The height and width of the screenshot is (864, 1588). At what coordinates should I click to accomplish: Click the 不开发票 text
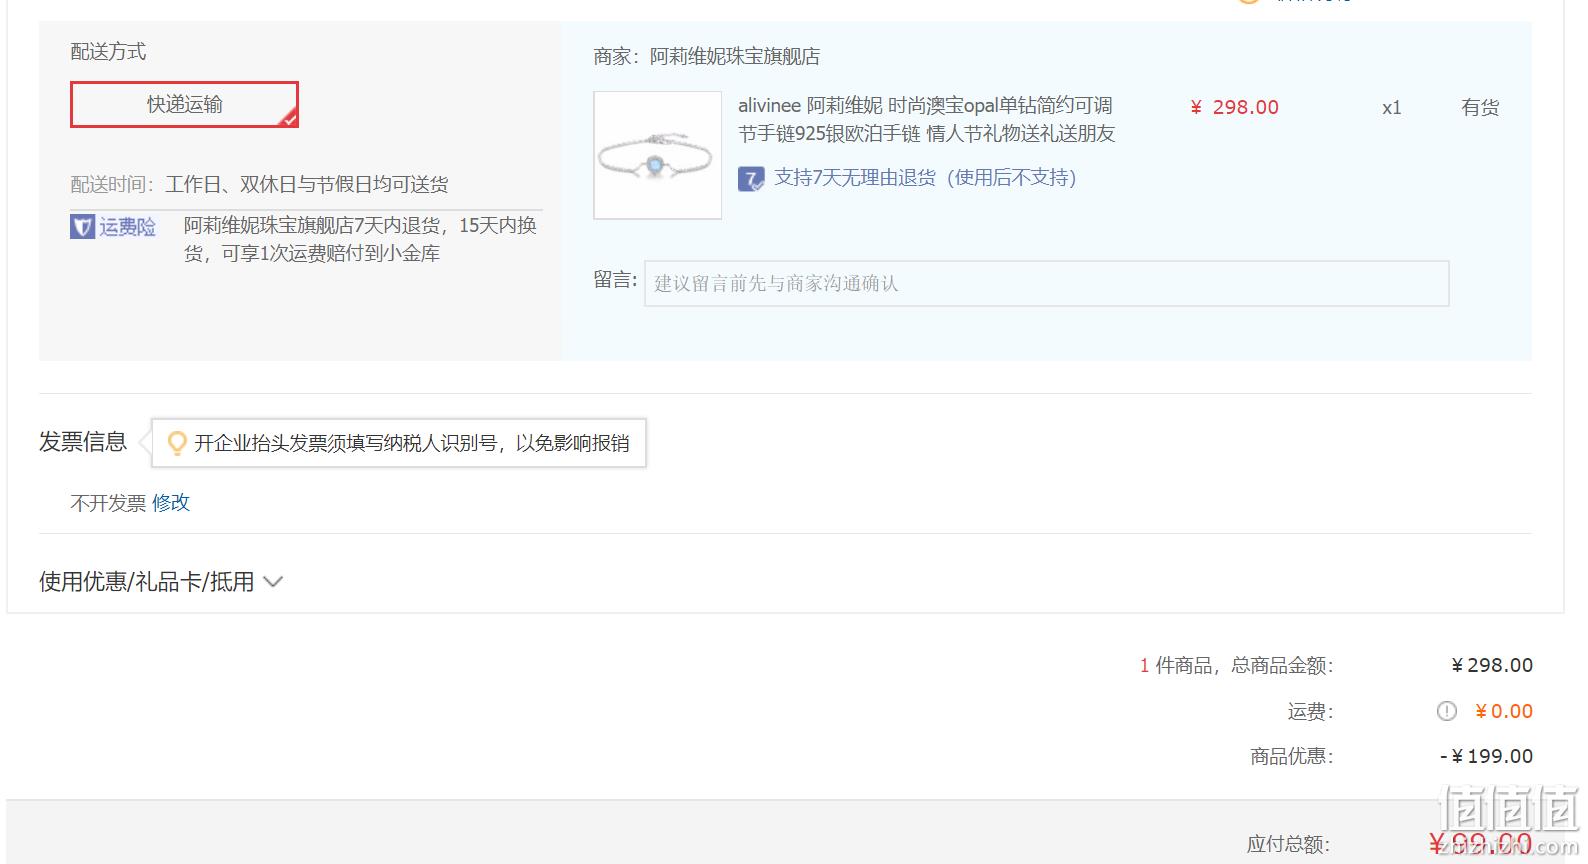108,503
